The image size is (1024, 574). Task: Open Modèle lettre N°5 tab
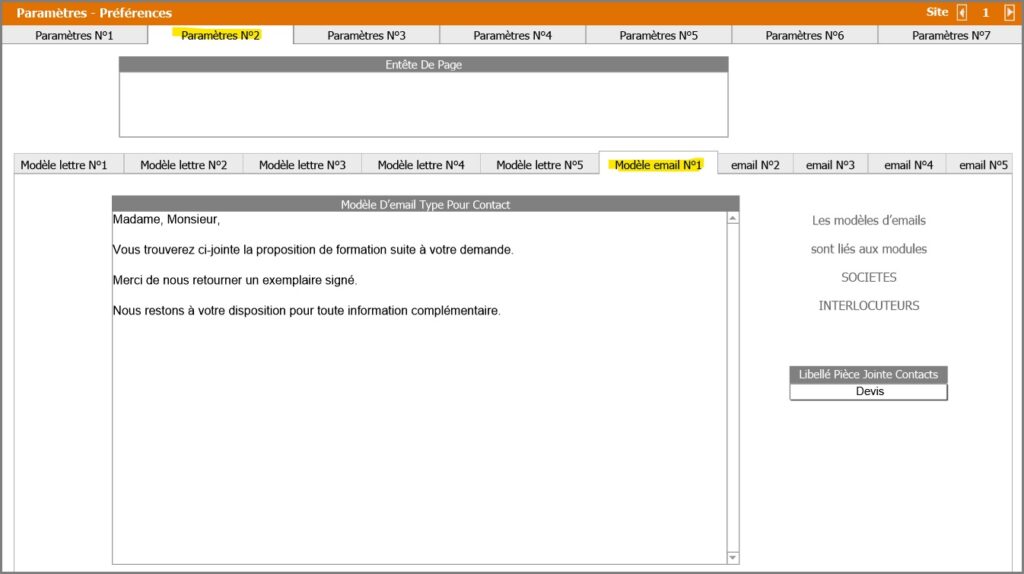click(539, 165)
